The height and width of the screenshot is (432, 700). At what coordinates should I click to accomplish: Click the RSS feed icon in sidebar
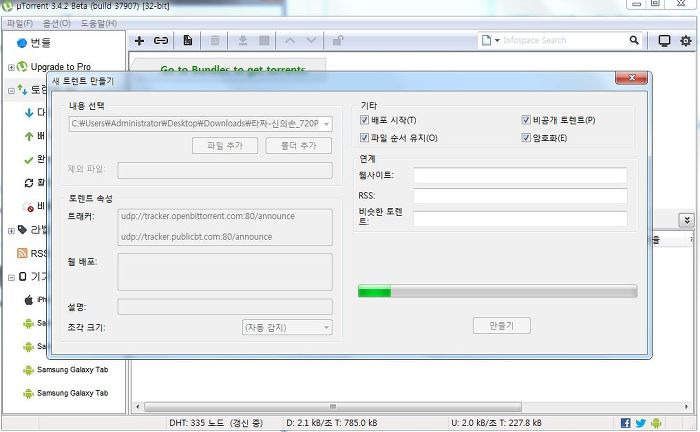click(x=22, y=253)
